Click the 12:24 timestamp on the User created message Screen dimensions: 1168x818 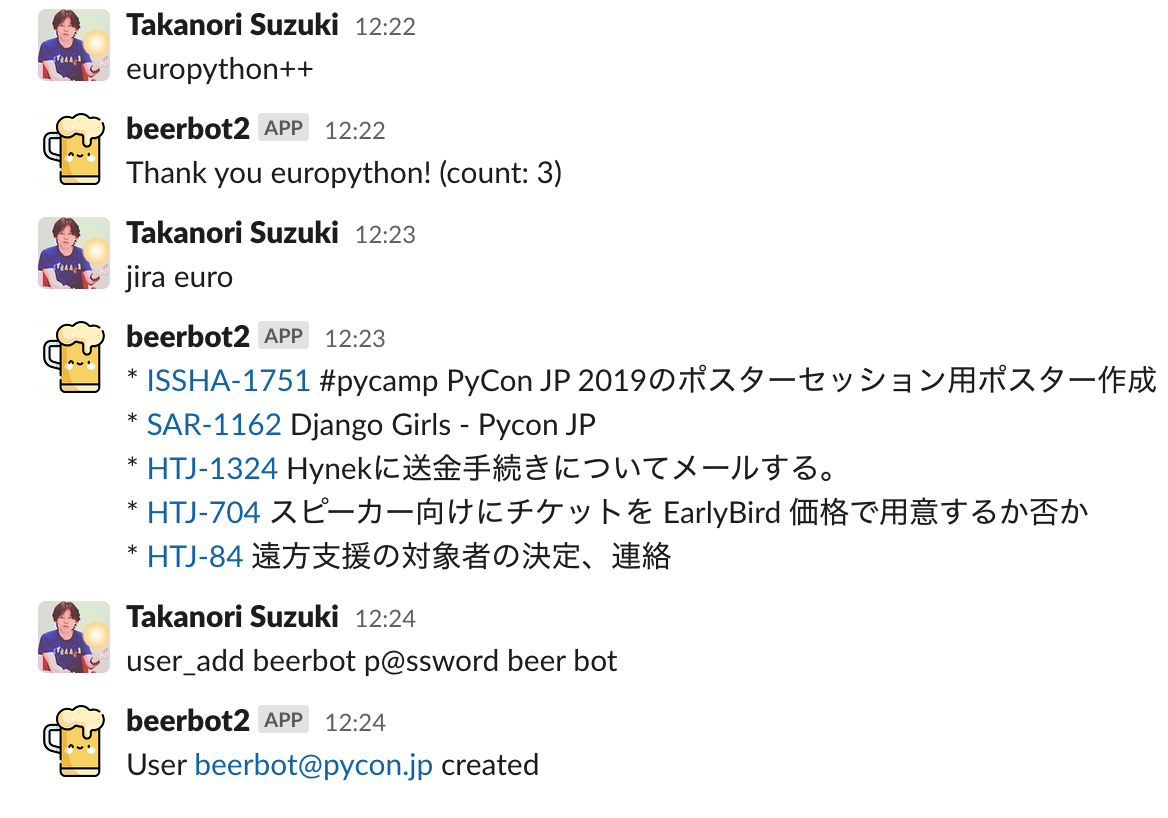(x=355, y=723)
